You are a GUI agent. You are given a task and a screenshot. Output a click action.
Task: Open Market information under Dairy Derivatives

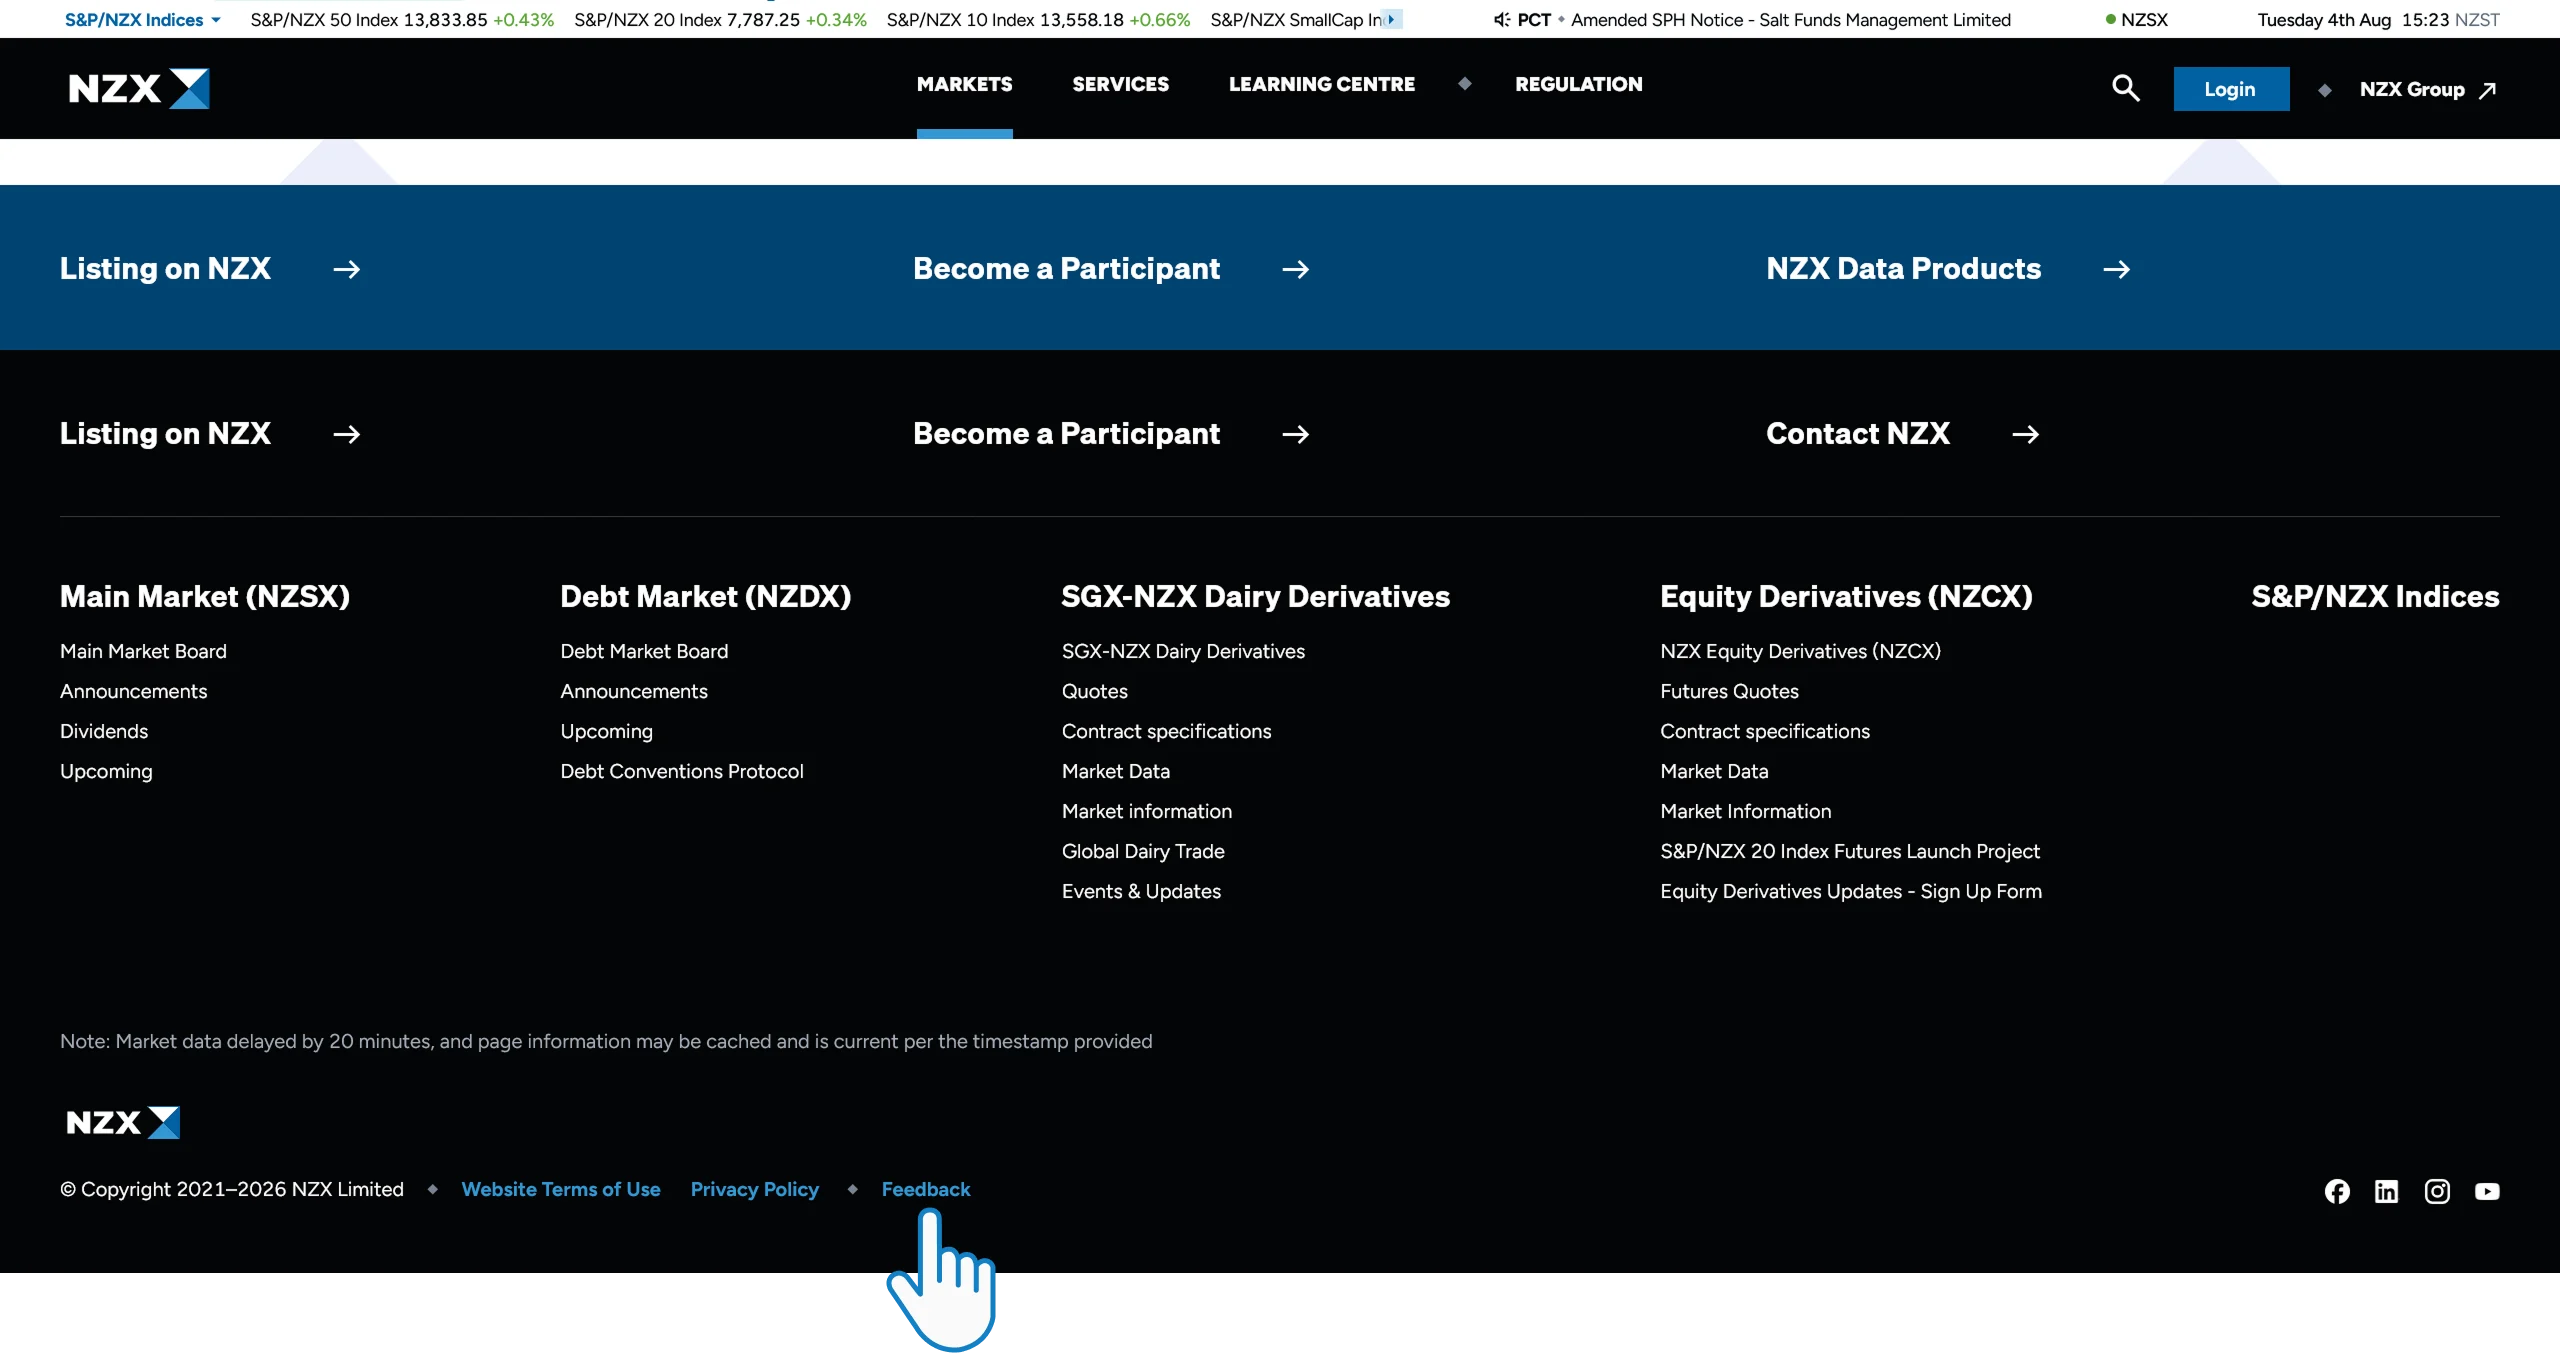coord(1147,811)
